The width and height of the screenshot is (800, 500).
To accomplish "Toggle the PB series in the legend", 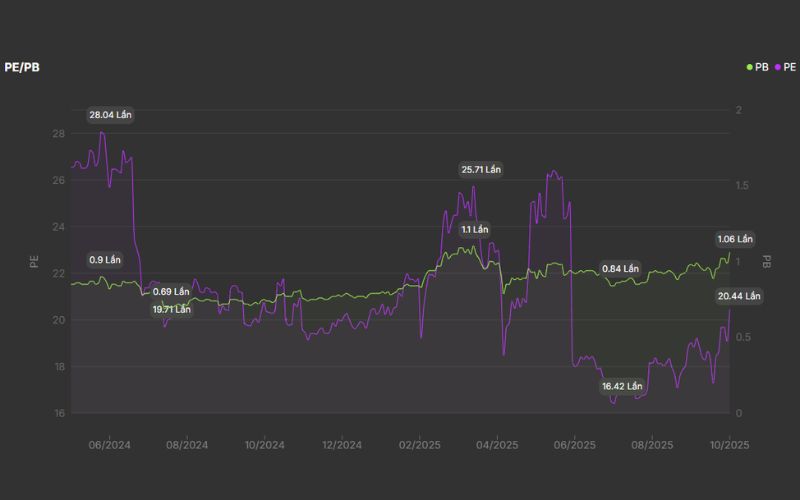I will click(761, 67).
